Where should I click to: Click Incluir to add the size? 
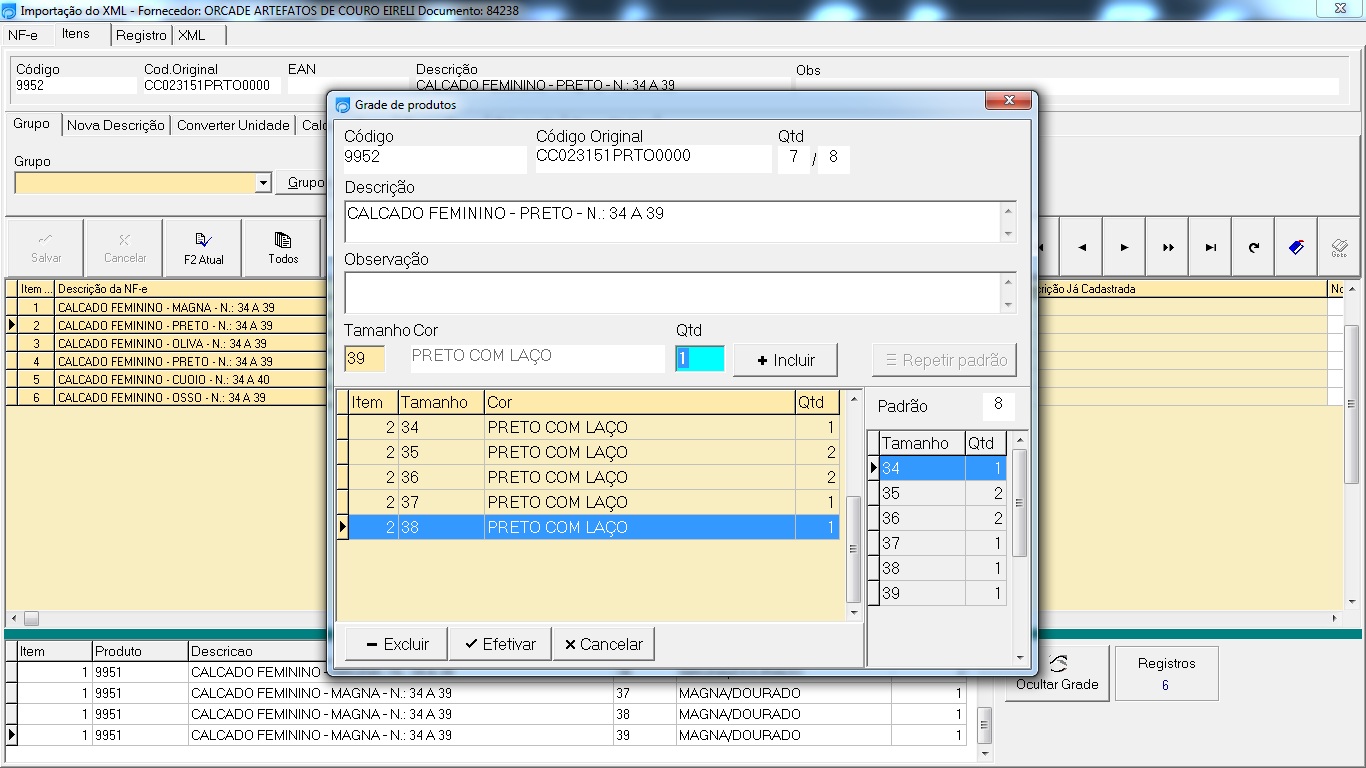coord(785,360)
